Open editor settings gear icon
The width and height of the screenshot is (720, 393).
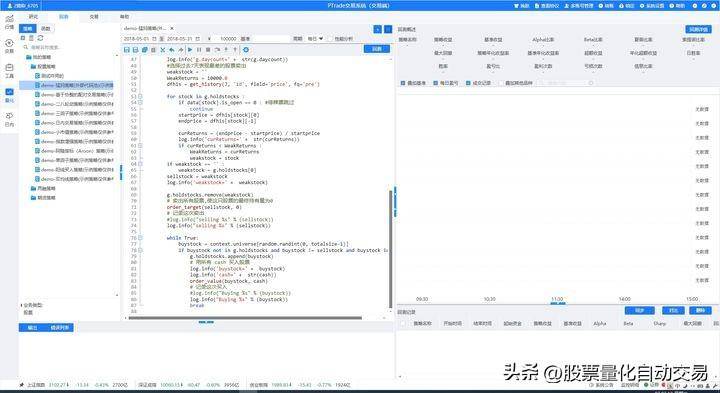(x=246, y=50)
